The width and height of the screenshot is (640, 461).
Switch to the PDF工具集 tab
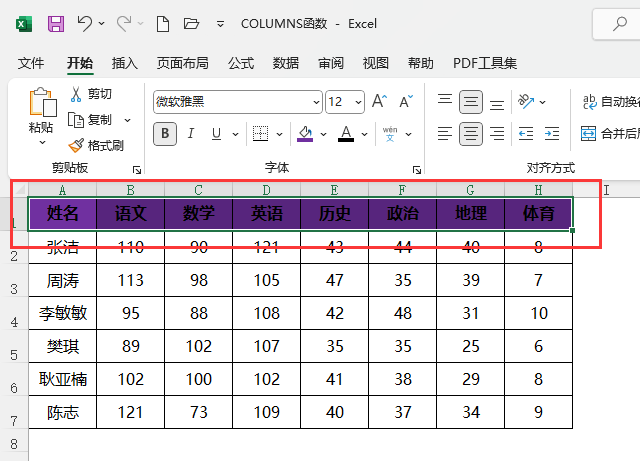485,63
